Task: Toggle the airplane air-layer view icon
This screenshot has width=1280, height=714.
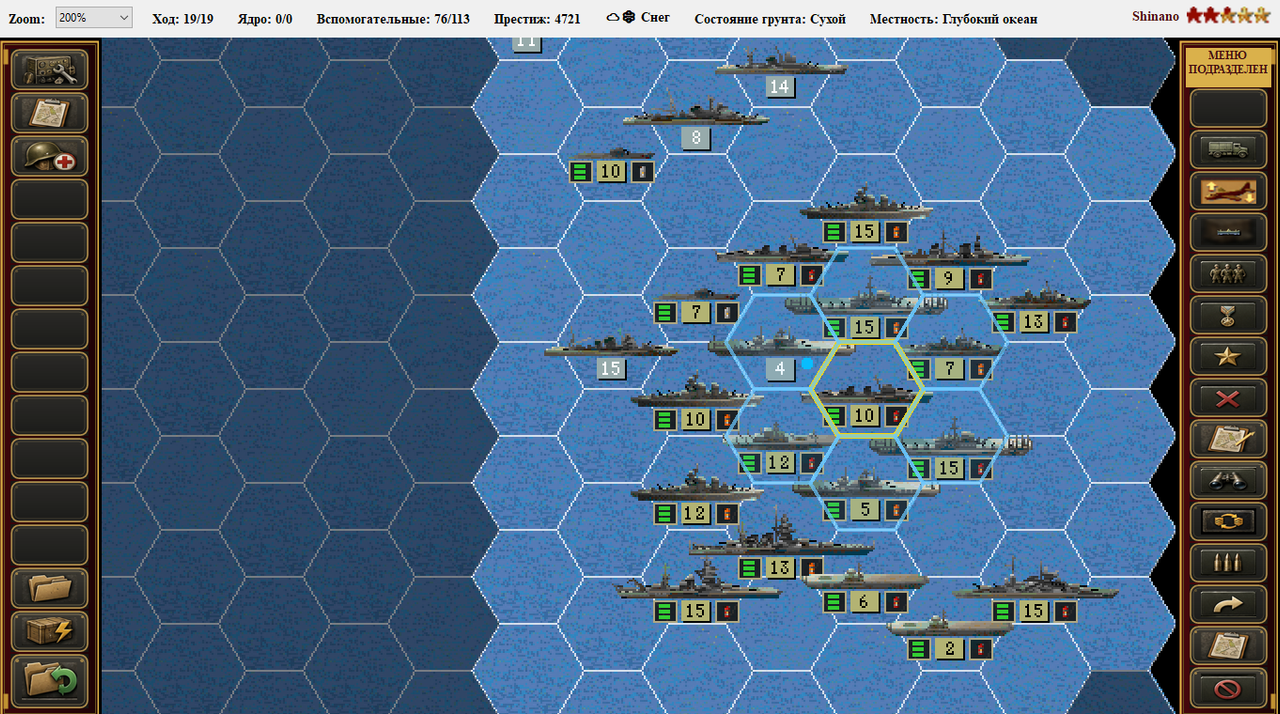Action: [1228, 191]
